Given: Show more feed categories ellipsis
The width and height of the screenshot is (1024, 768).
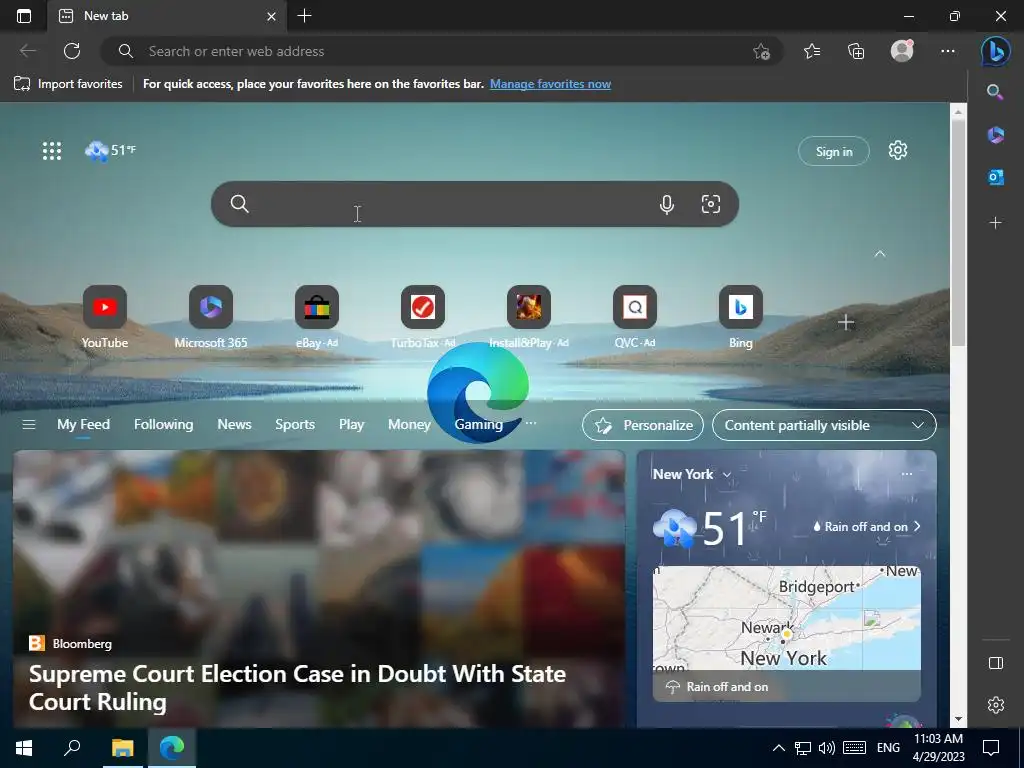Looking at the screenshot, I should coord(531,424).
